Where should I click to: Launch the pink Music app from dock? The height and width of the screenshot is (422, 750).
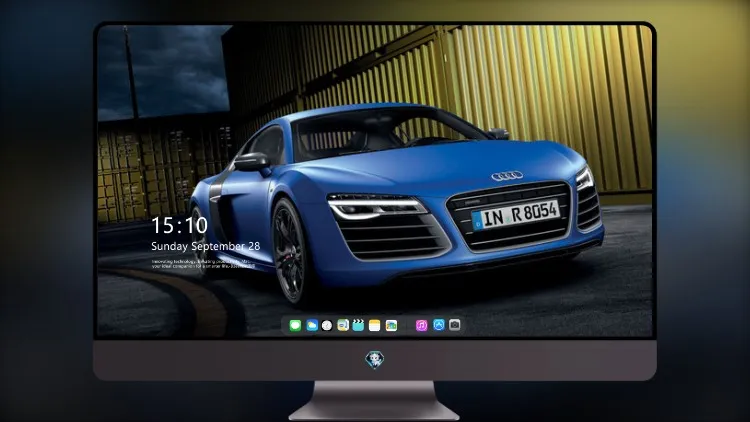[x=421, y=326]
